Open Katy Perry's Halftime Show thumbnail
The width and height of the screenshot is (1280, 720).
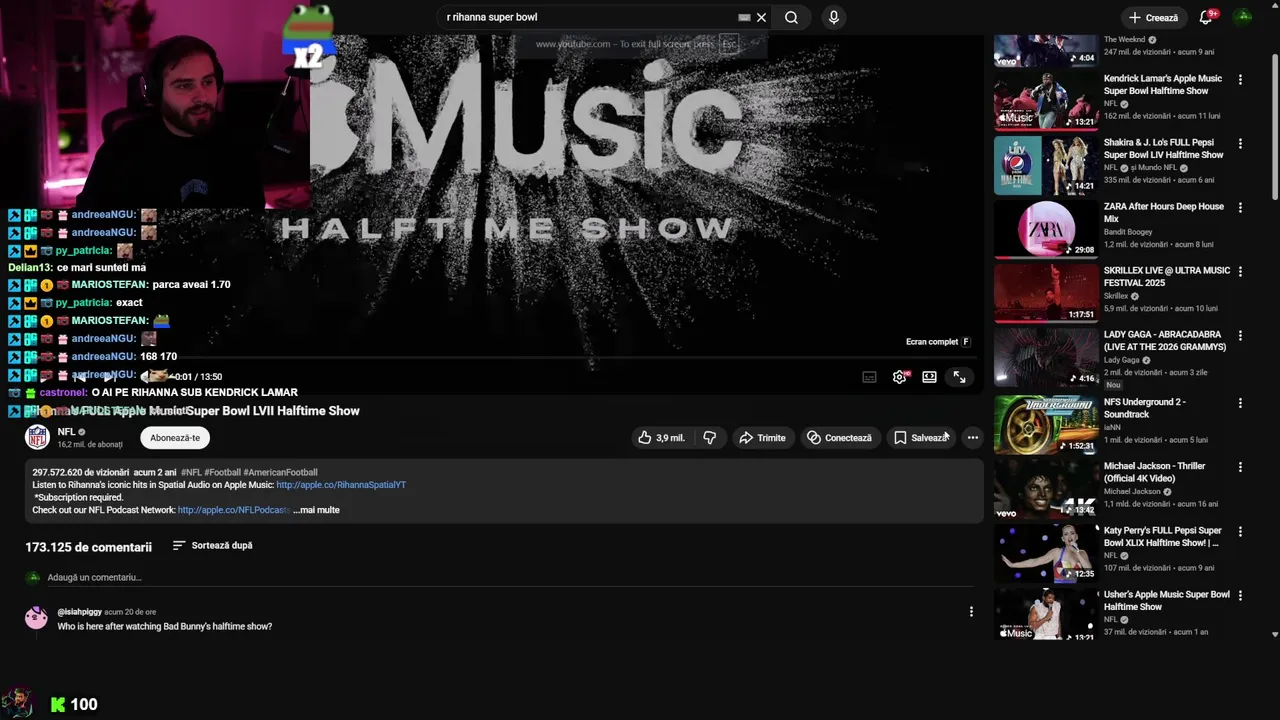[1045, 552]
